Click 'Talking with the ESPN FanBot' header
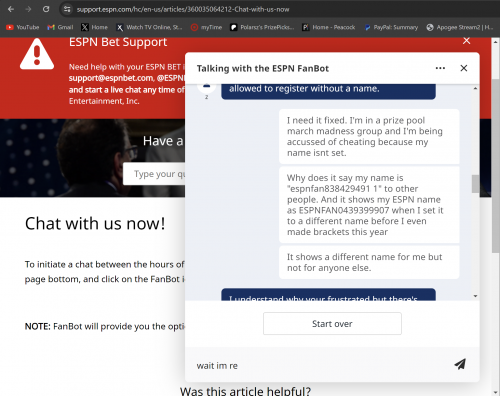500x396 pixels. click(263, 68)
